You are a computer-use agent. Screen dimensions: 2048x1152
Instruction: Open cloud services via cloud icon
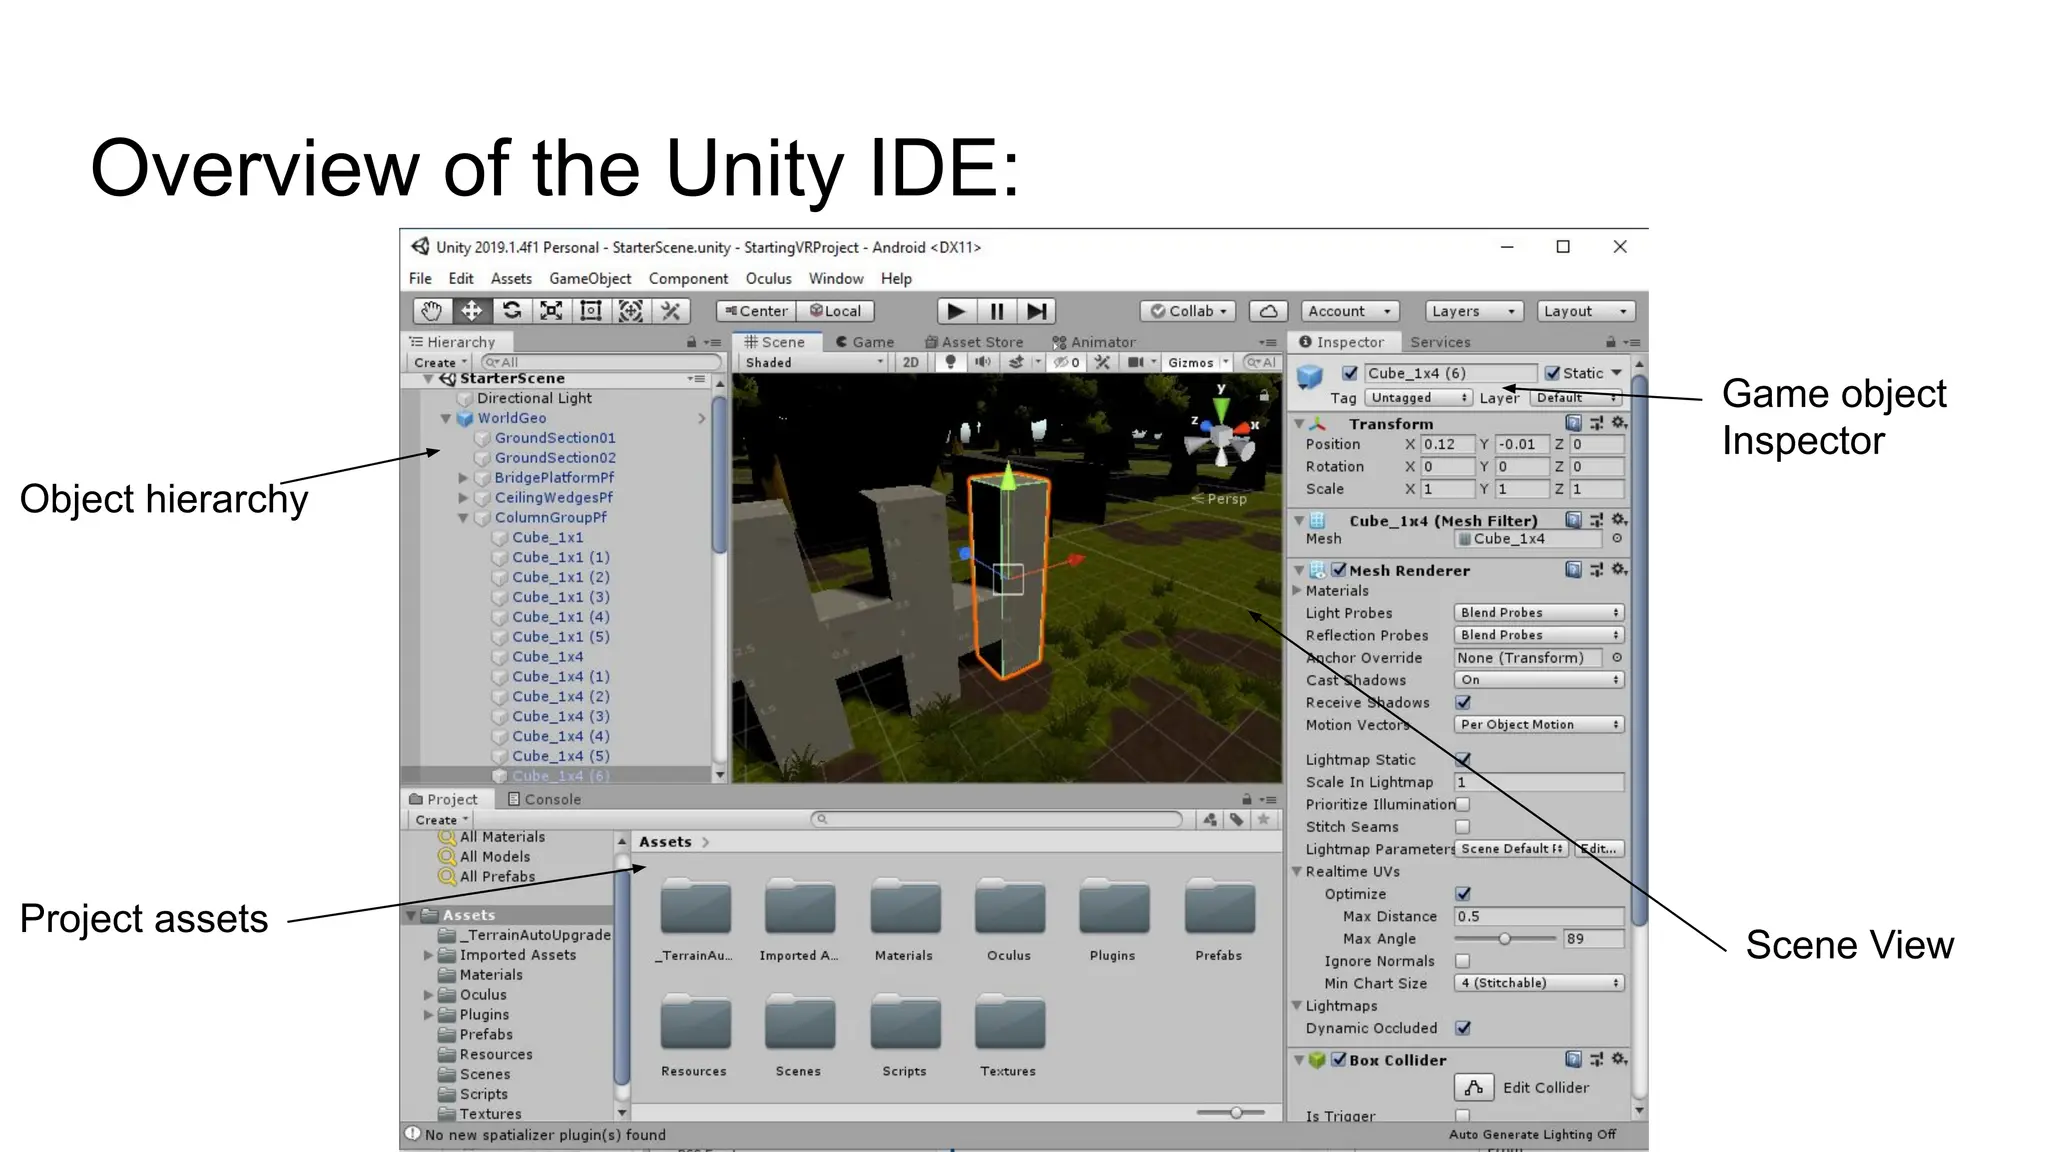[x=1268, y=311]
